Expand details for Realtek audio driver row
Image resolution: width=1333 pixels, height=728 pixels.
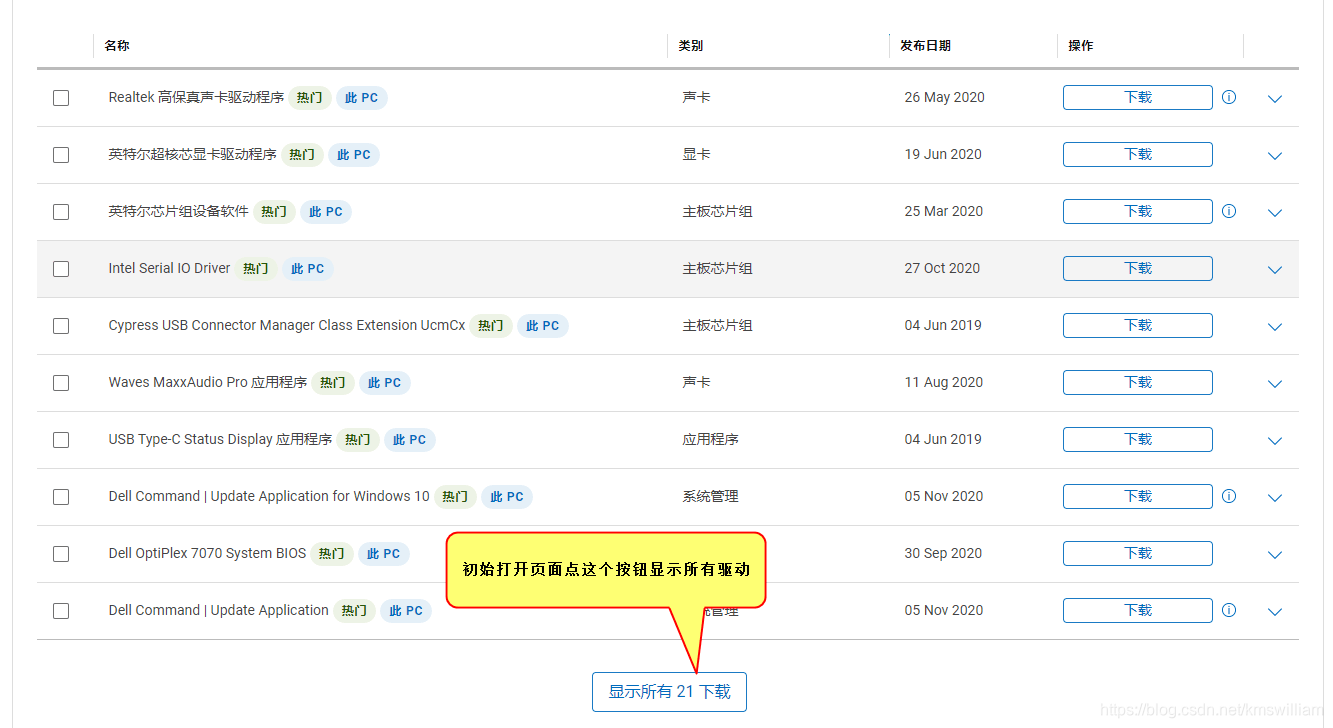[x=1274, y=99]
